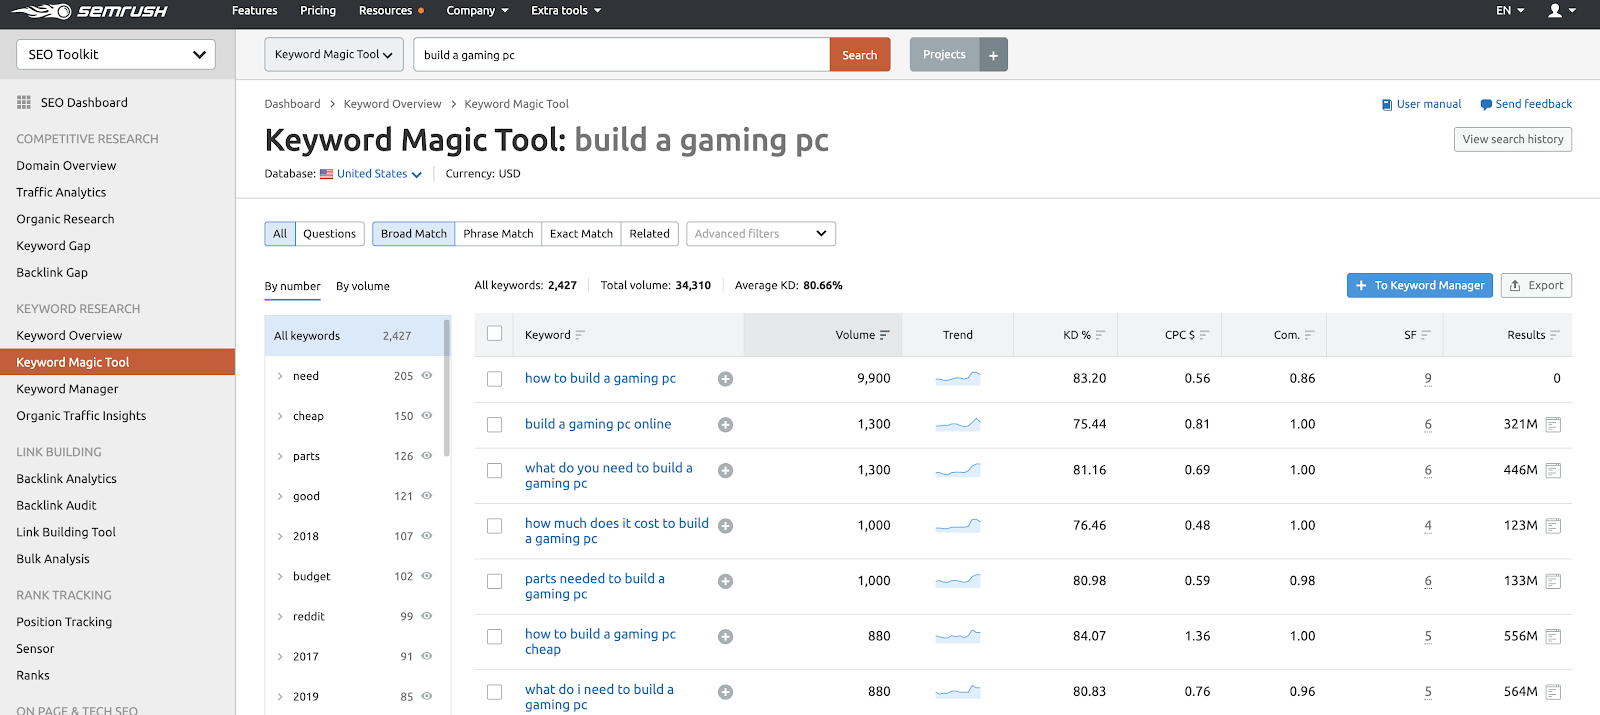Select the Questions filter tab
This screenshot has height=715, width=1600.
pos(329,234)
